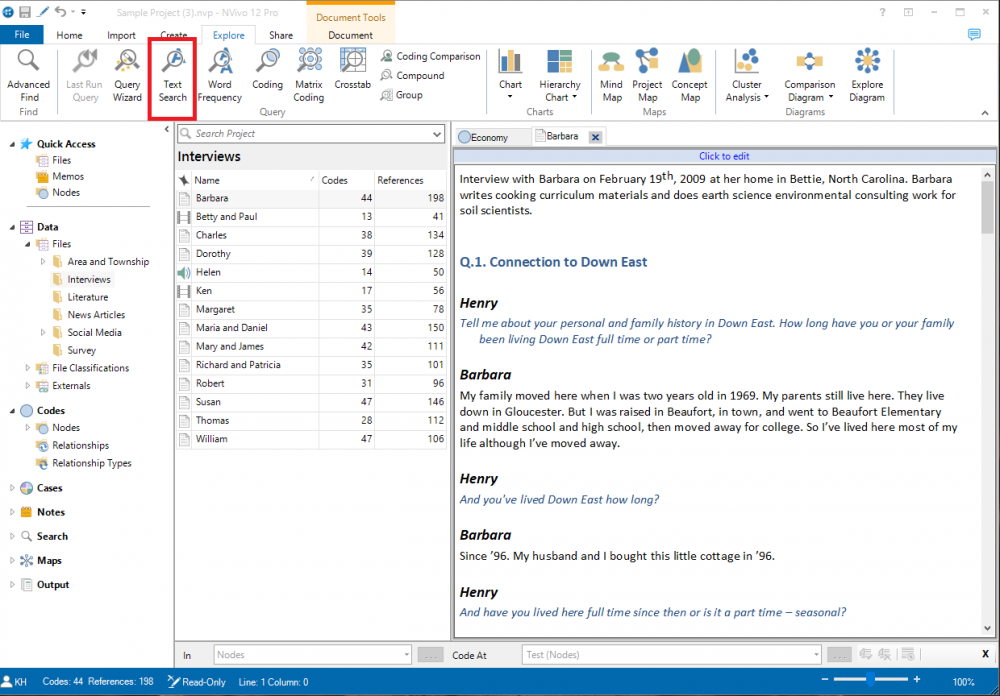
Task: Select the William interview row
Action: point(311,439)
